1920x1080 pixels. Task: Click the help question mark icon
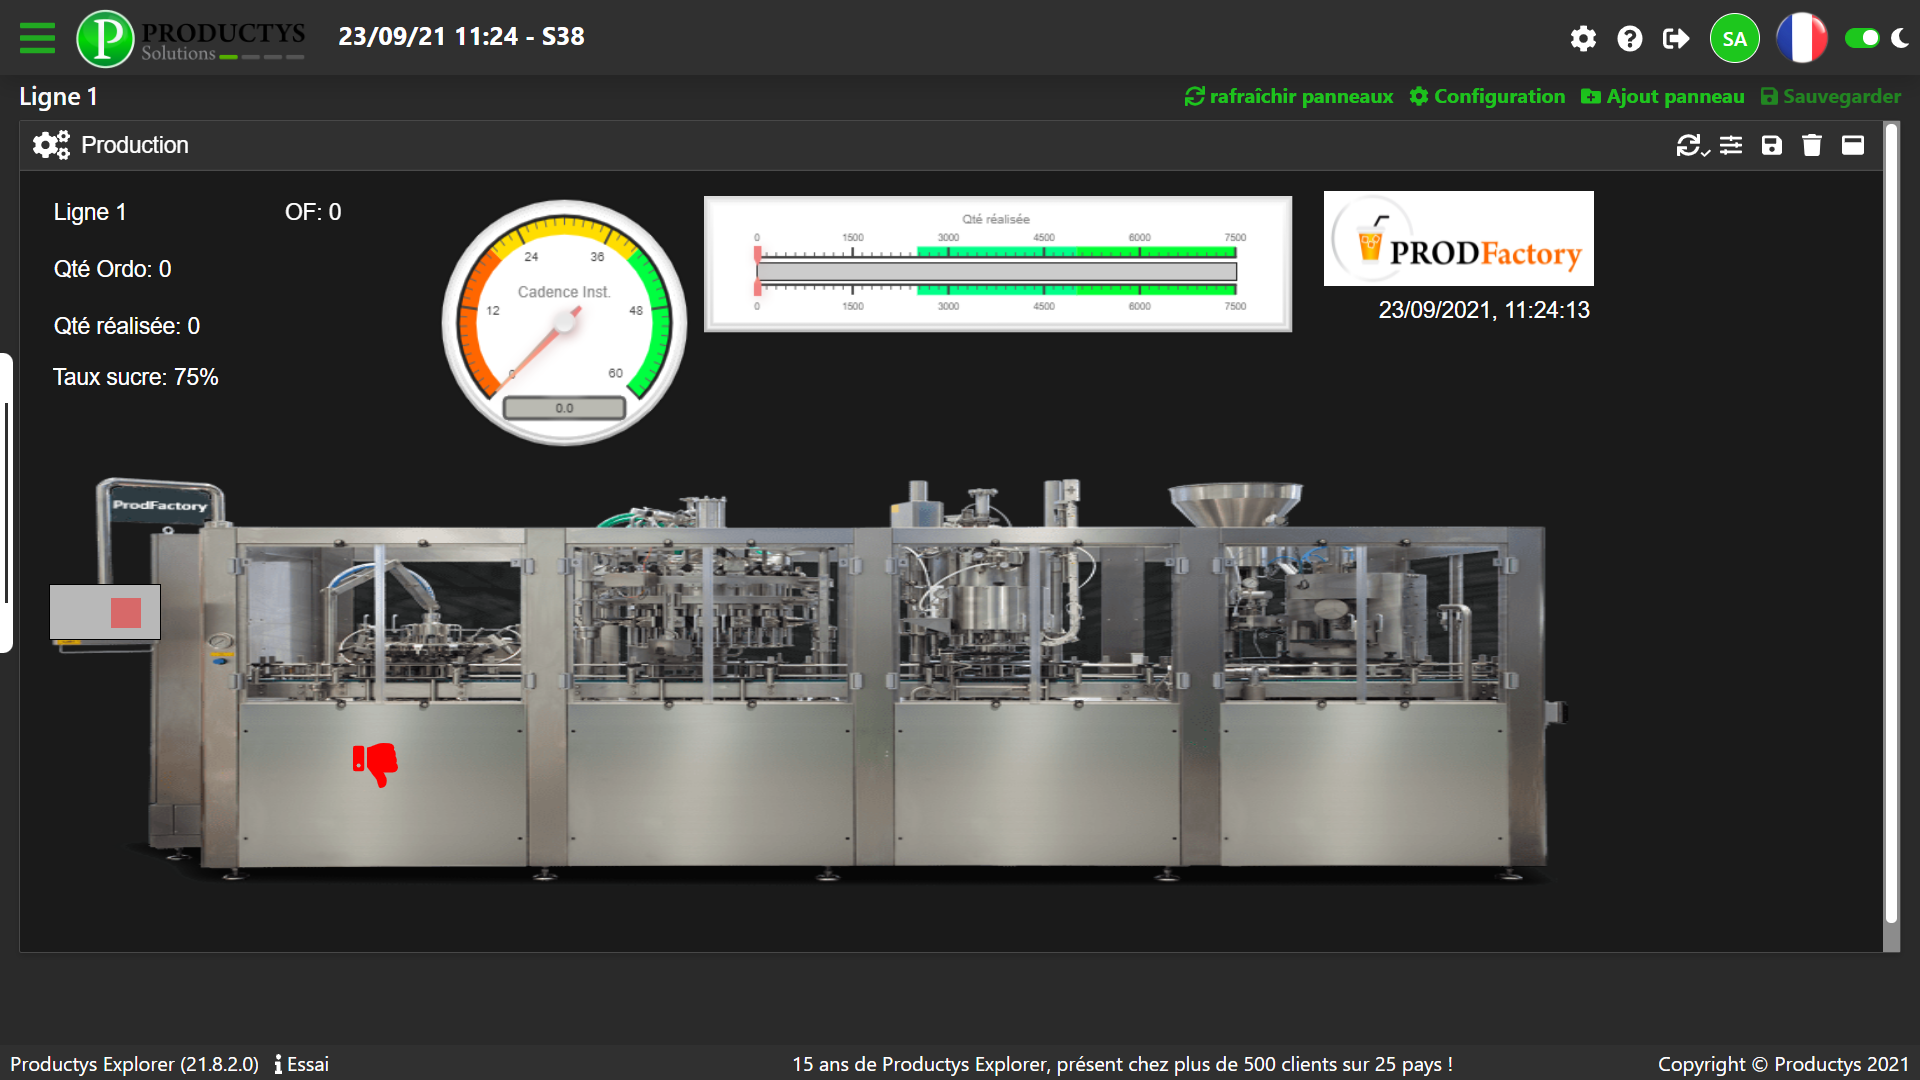click(x=1630, y=39)
